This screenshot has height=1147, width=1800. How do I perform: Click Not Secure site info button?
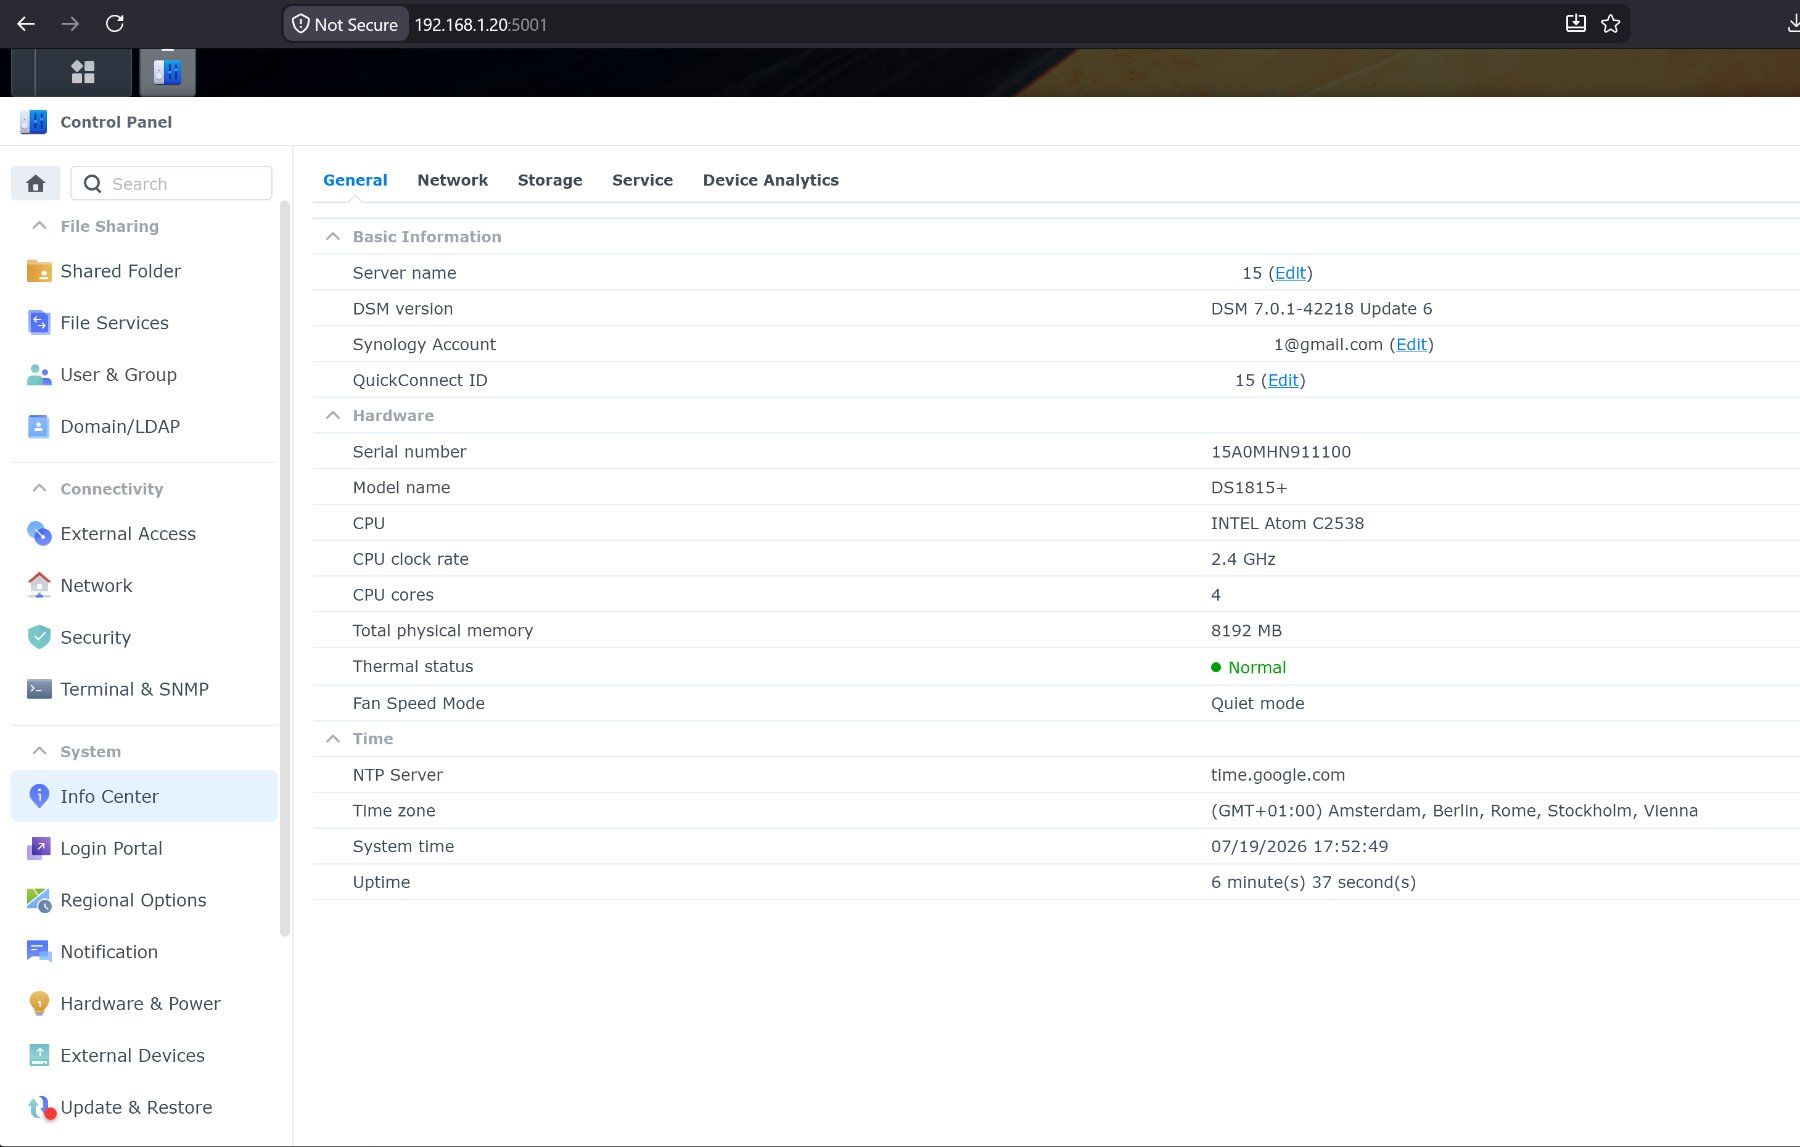click(345, 24)
